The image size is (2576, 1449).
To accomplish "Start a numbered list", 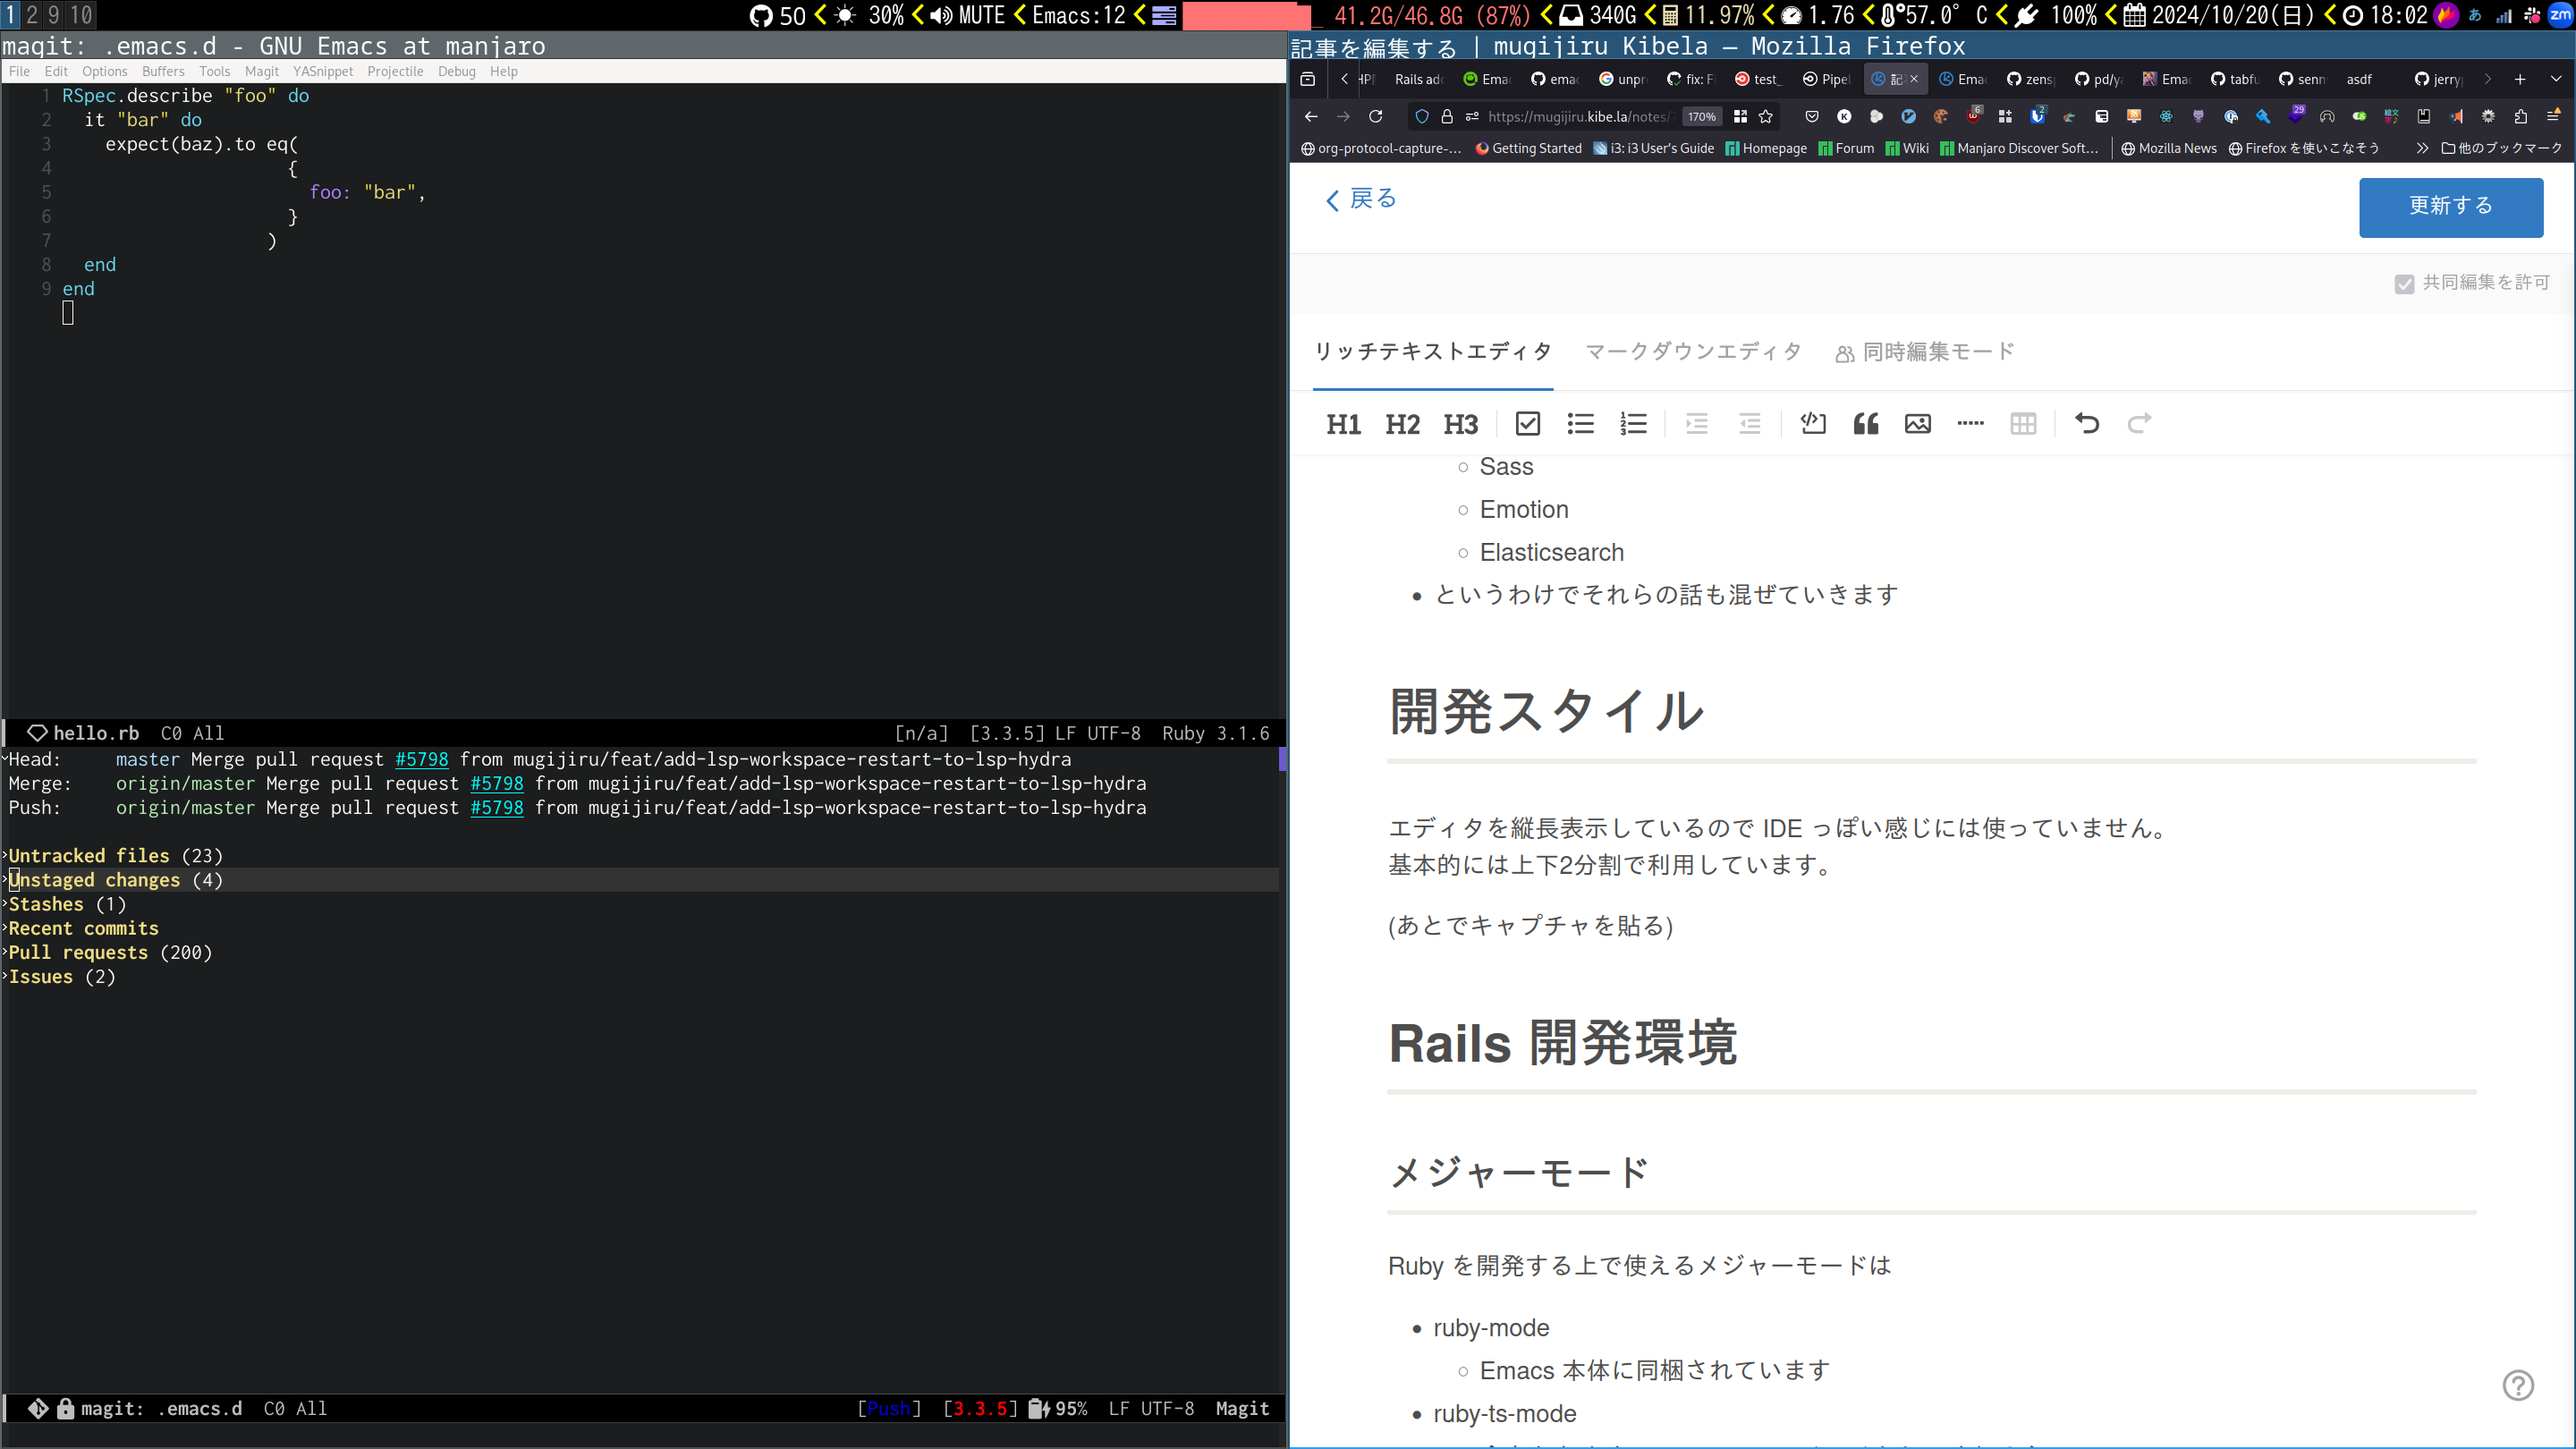I will pos(1633,424).
